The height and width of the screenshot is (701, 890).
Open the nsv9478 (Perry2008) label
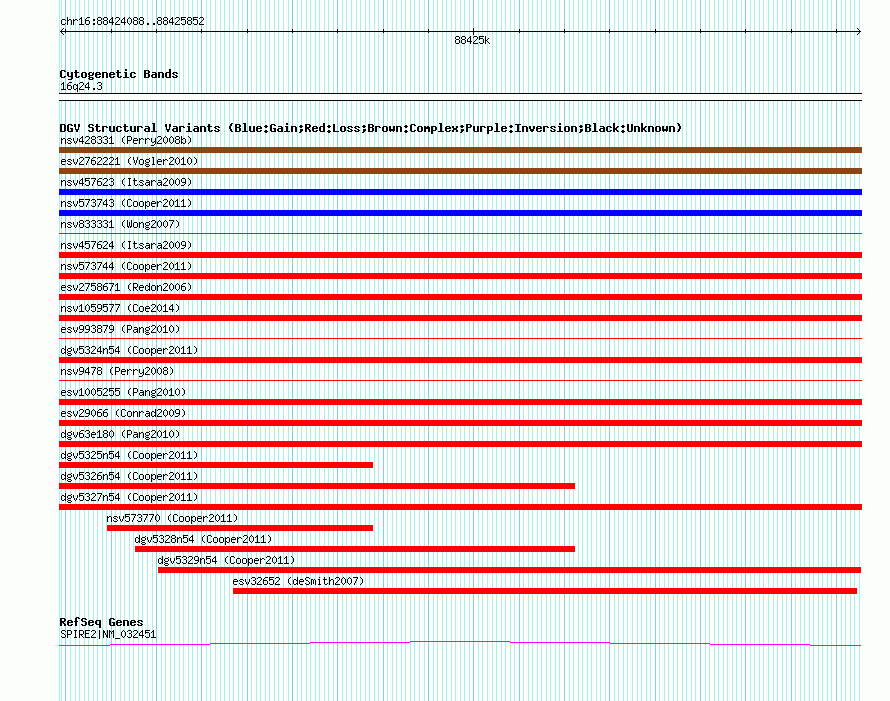pos(117,371)
